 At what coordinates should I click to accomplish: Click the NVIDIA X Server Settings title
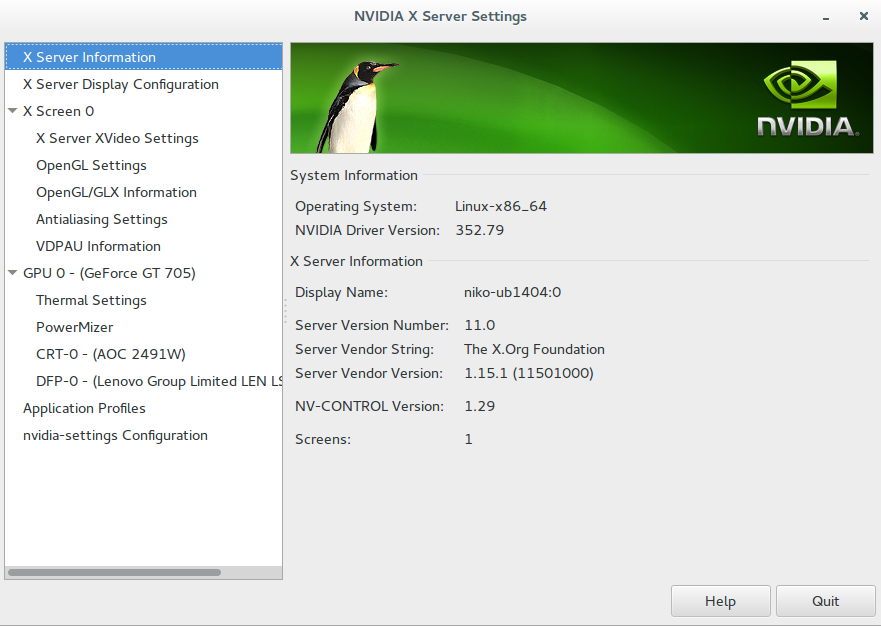tap(440, 16)
